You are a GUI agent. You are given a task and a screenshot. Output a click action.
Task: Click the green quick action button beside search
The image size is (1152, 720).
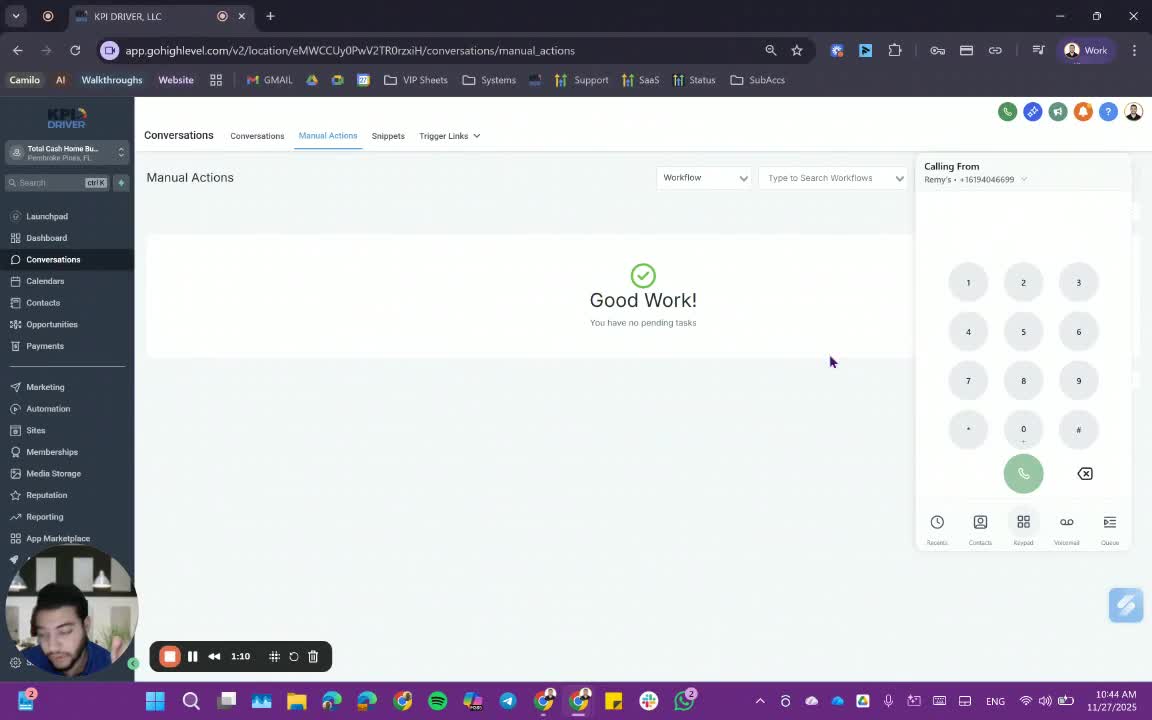[x=121, y=183]
